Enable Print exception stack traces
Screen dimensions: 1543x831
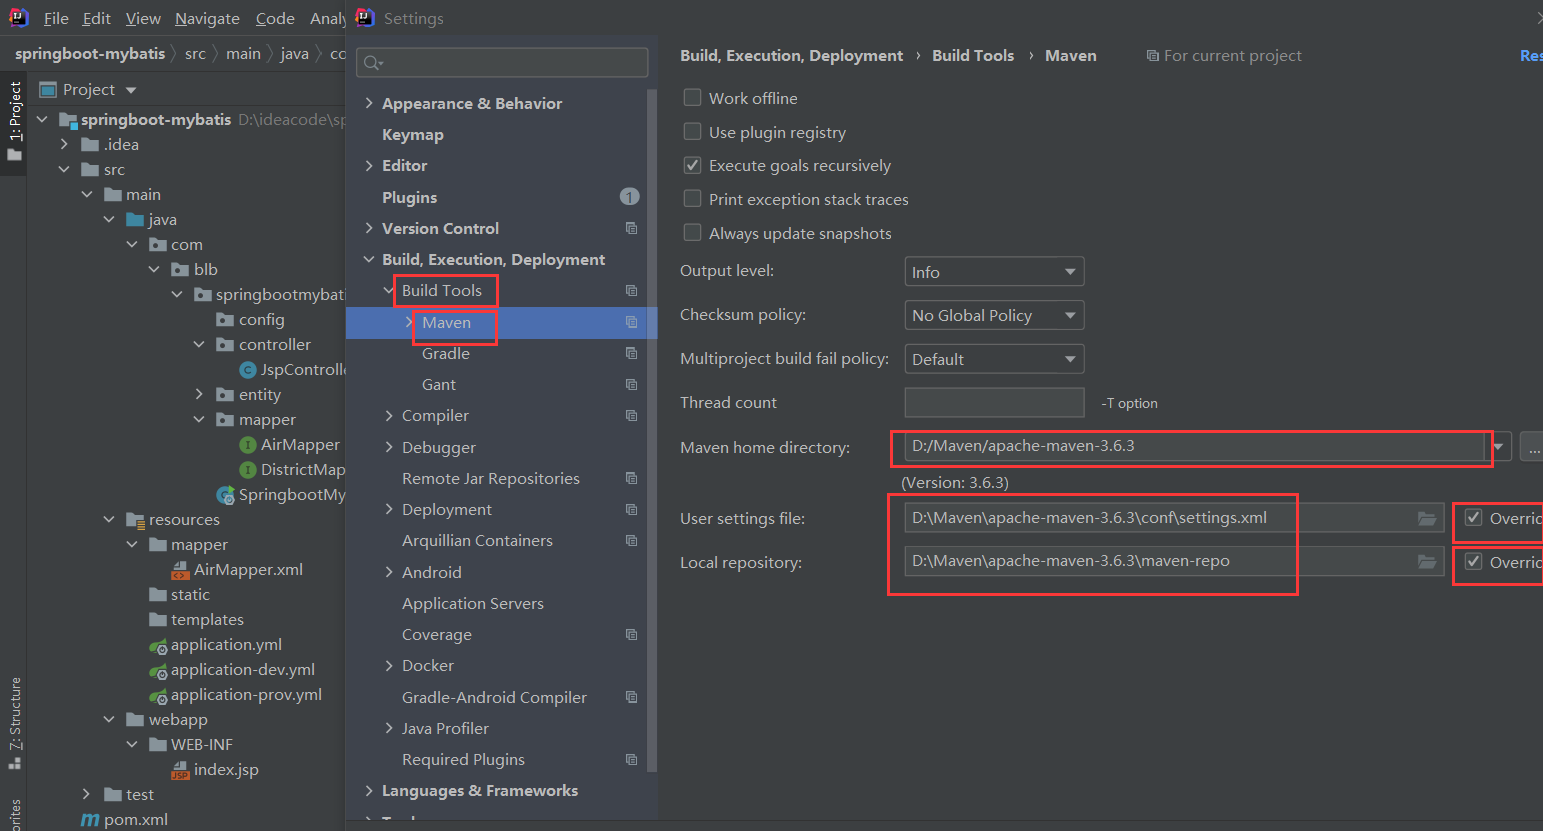click(x=692, y=199)
